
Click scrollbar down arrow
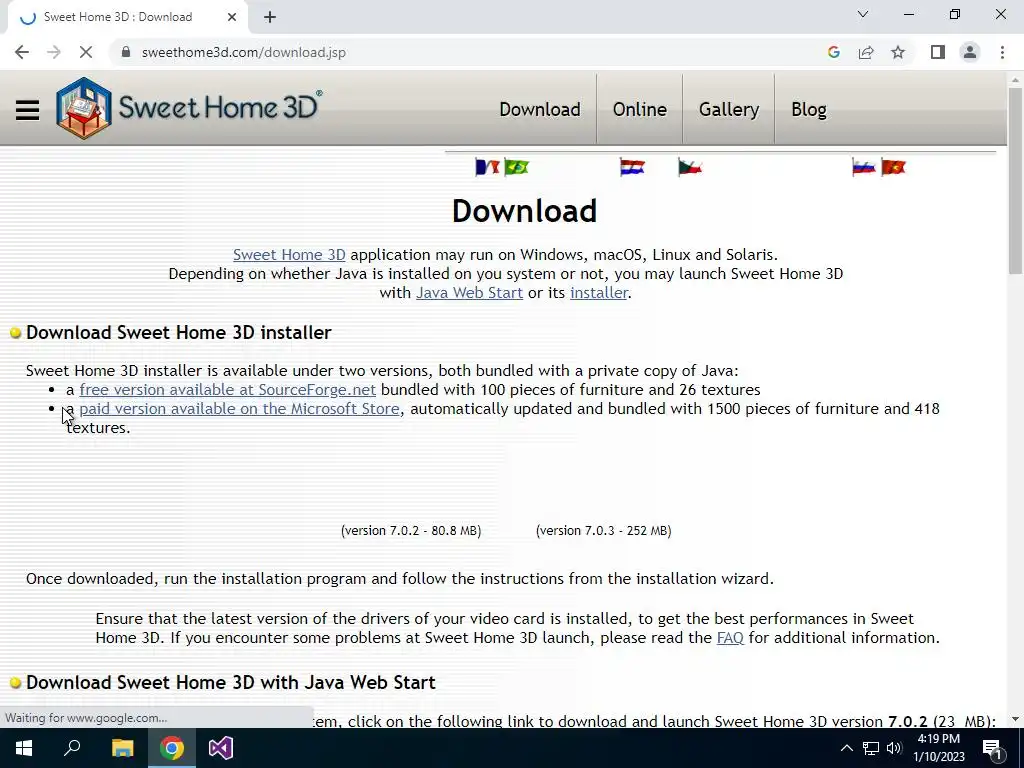1015,719
